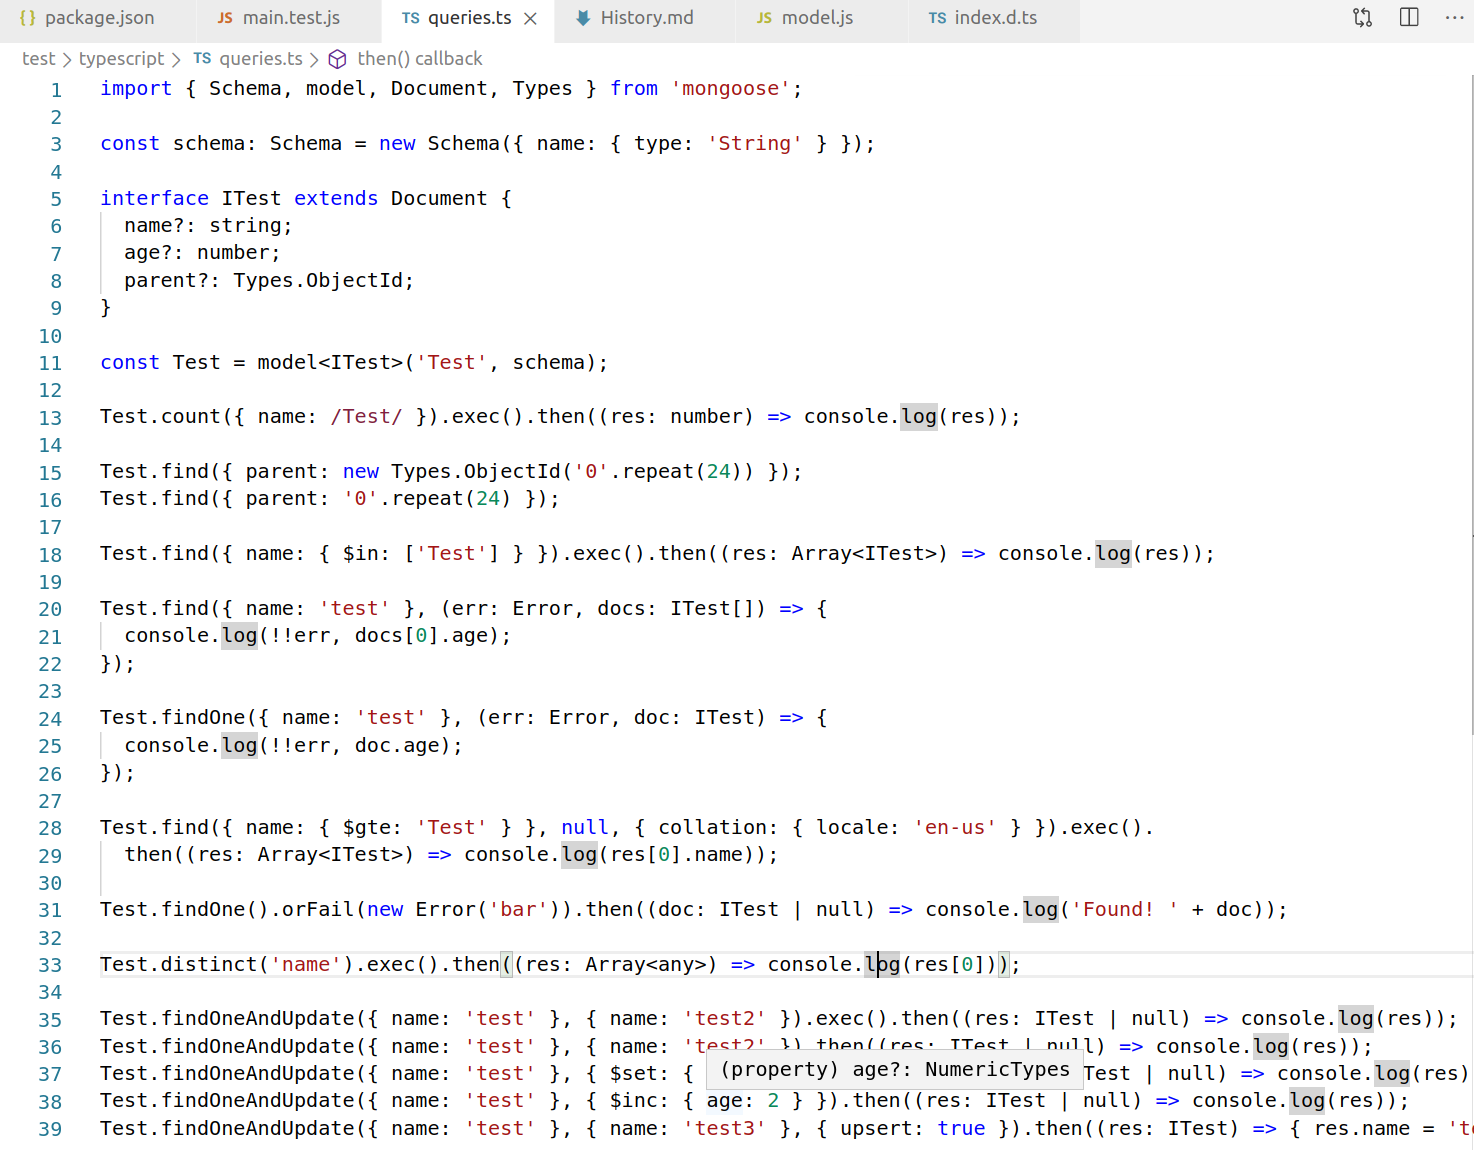This screenshot has width=1474, height=1150.
Task: Click the Split Editor icon
Action: click(x=1409, y=17)
